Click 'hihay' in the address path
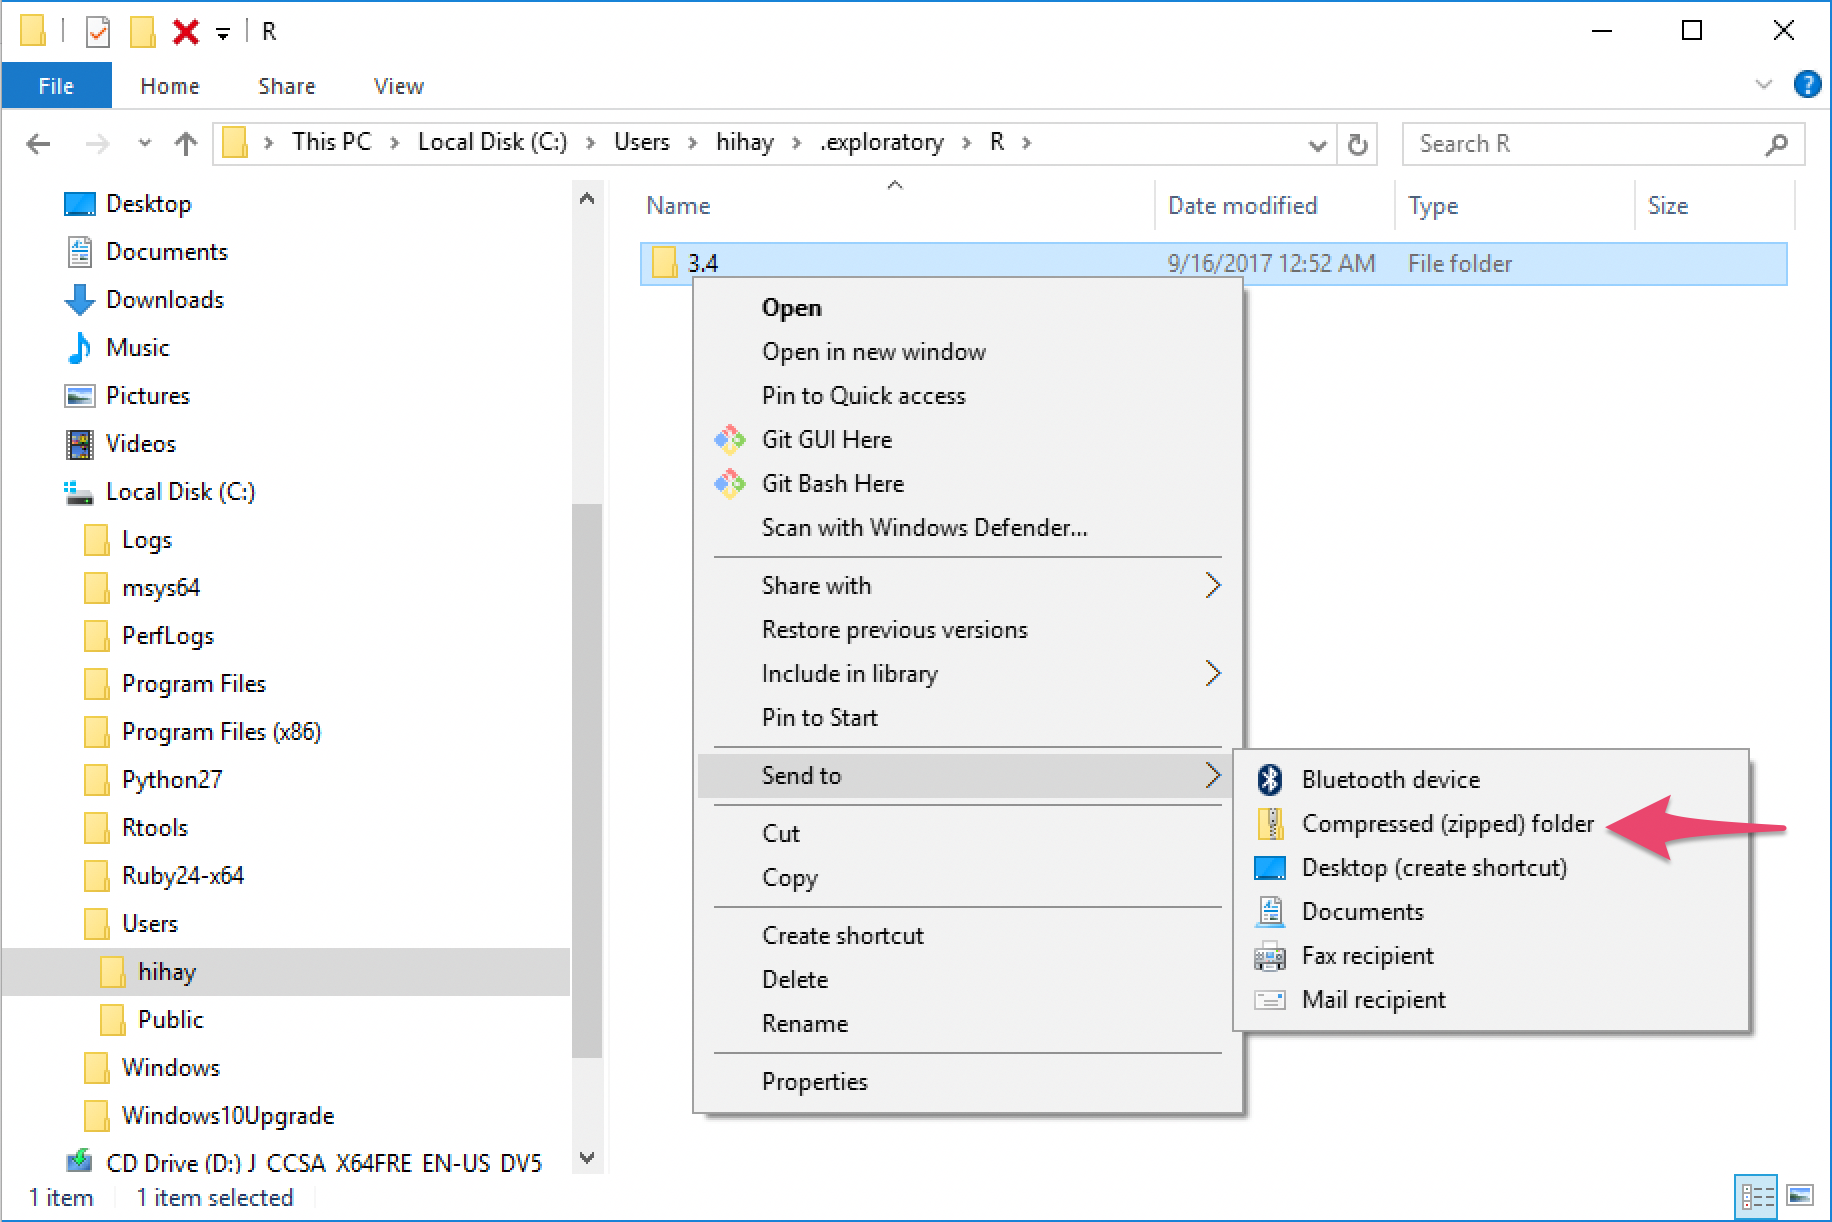Screen dimensions: 1832x1222 [745, 142]
